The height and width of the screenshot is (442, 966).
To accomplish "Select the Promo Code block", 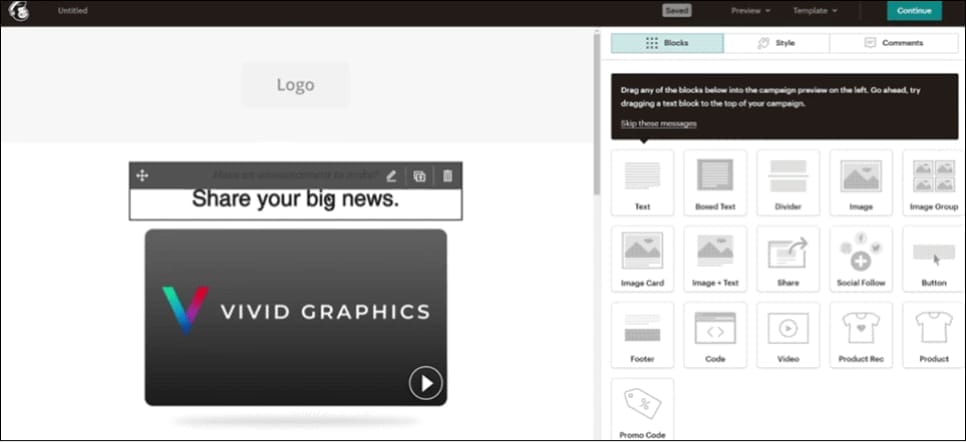I will pos(642,405).
